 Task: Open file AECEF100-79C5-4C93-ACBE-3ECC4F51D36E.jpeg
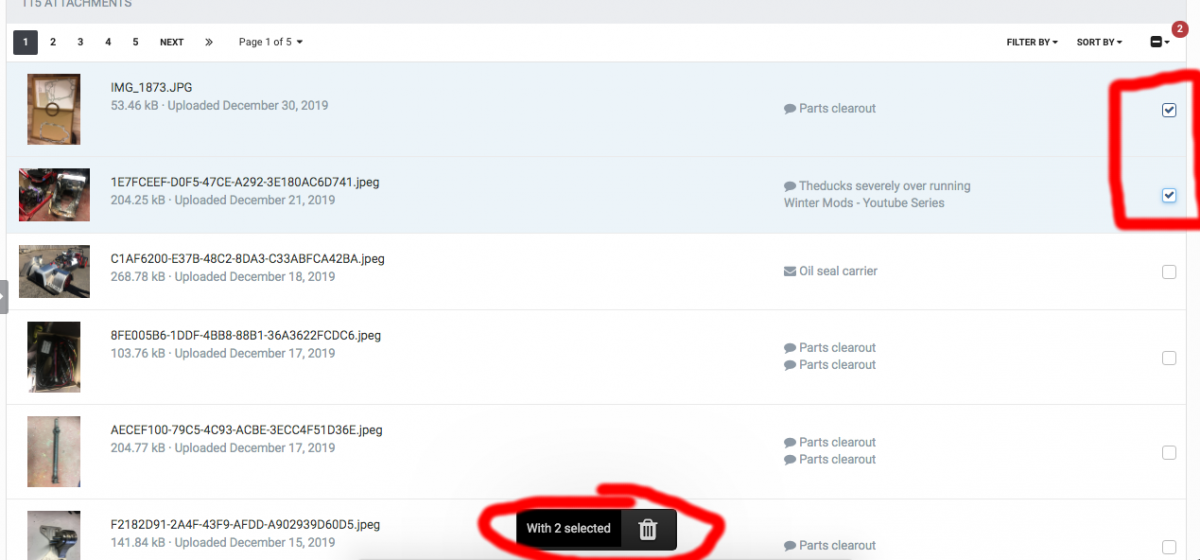tap(246, 430)
